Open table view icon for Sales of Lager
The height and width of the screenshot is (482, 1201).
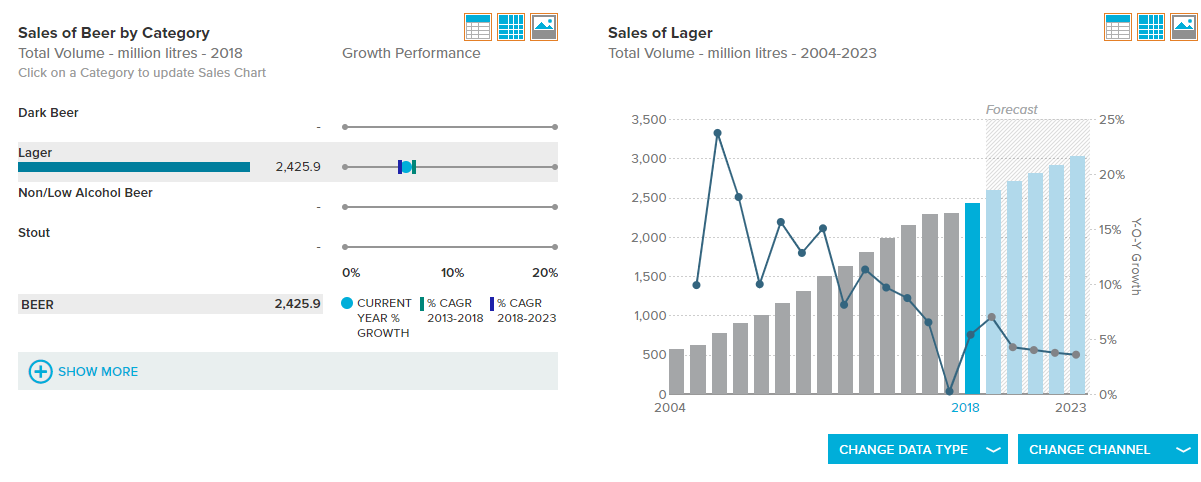click(1118, 27)
